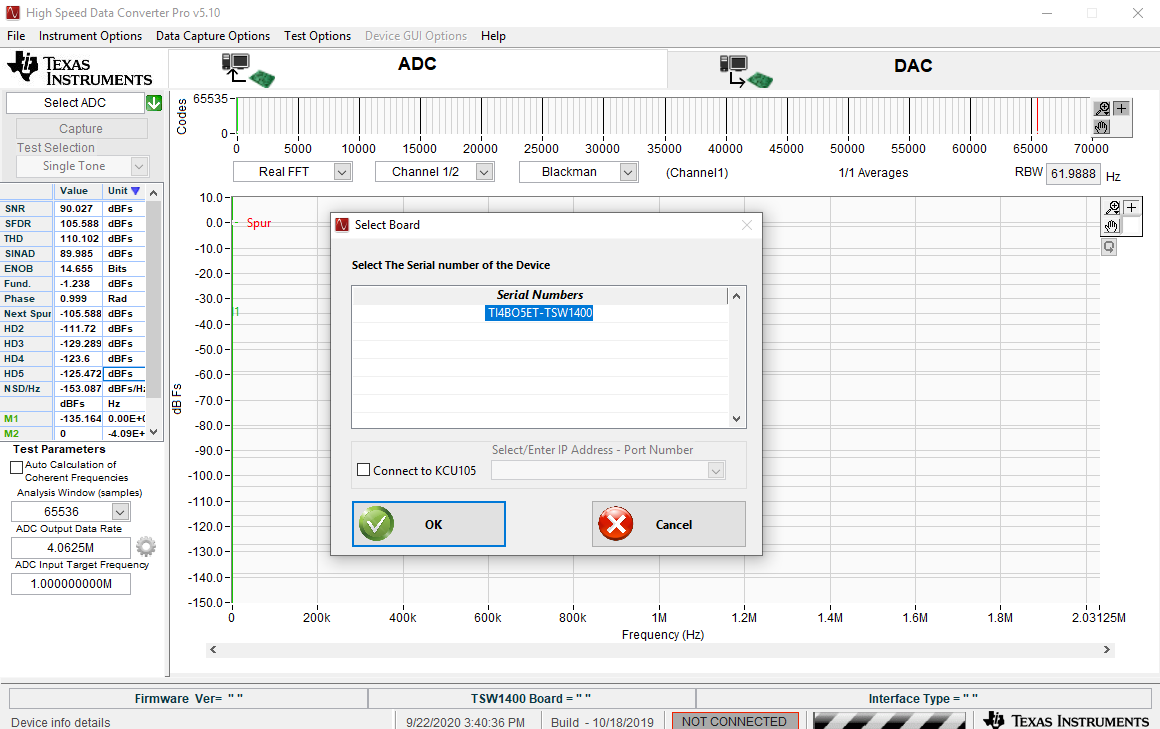
Task: Open the Data Capture Options menu
Action: click(213, 35)
